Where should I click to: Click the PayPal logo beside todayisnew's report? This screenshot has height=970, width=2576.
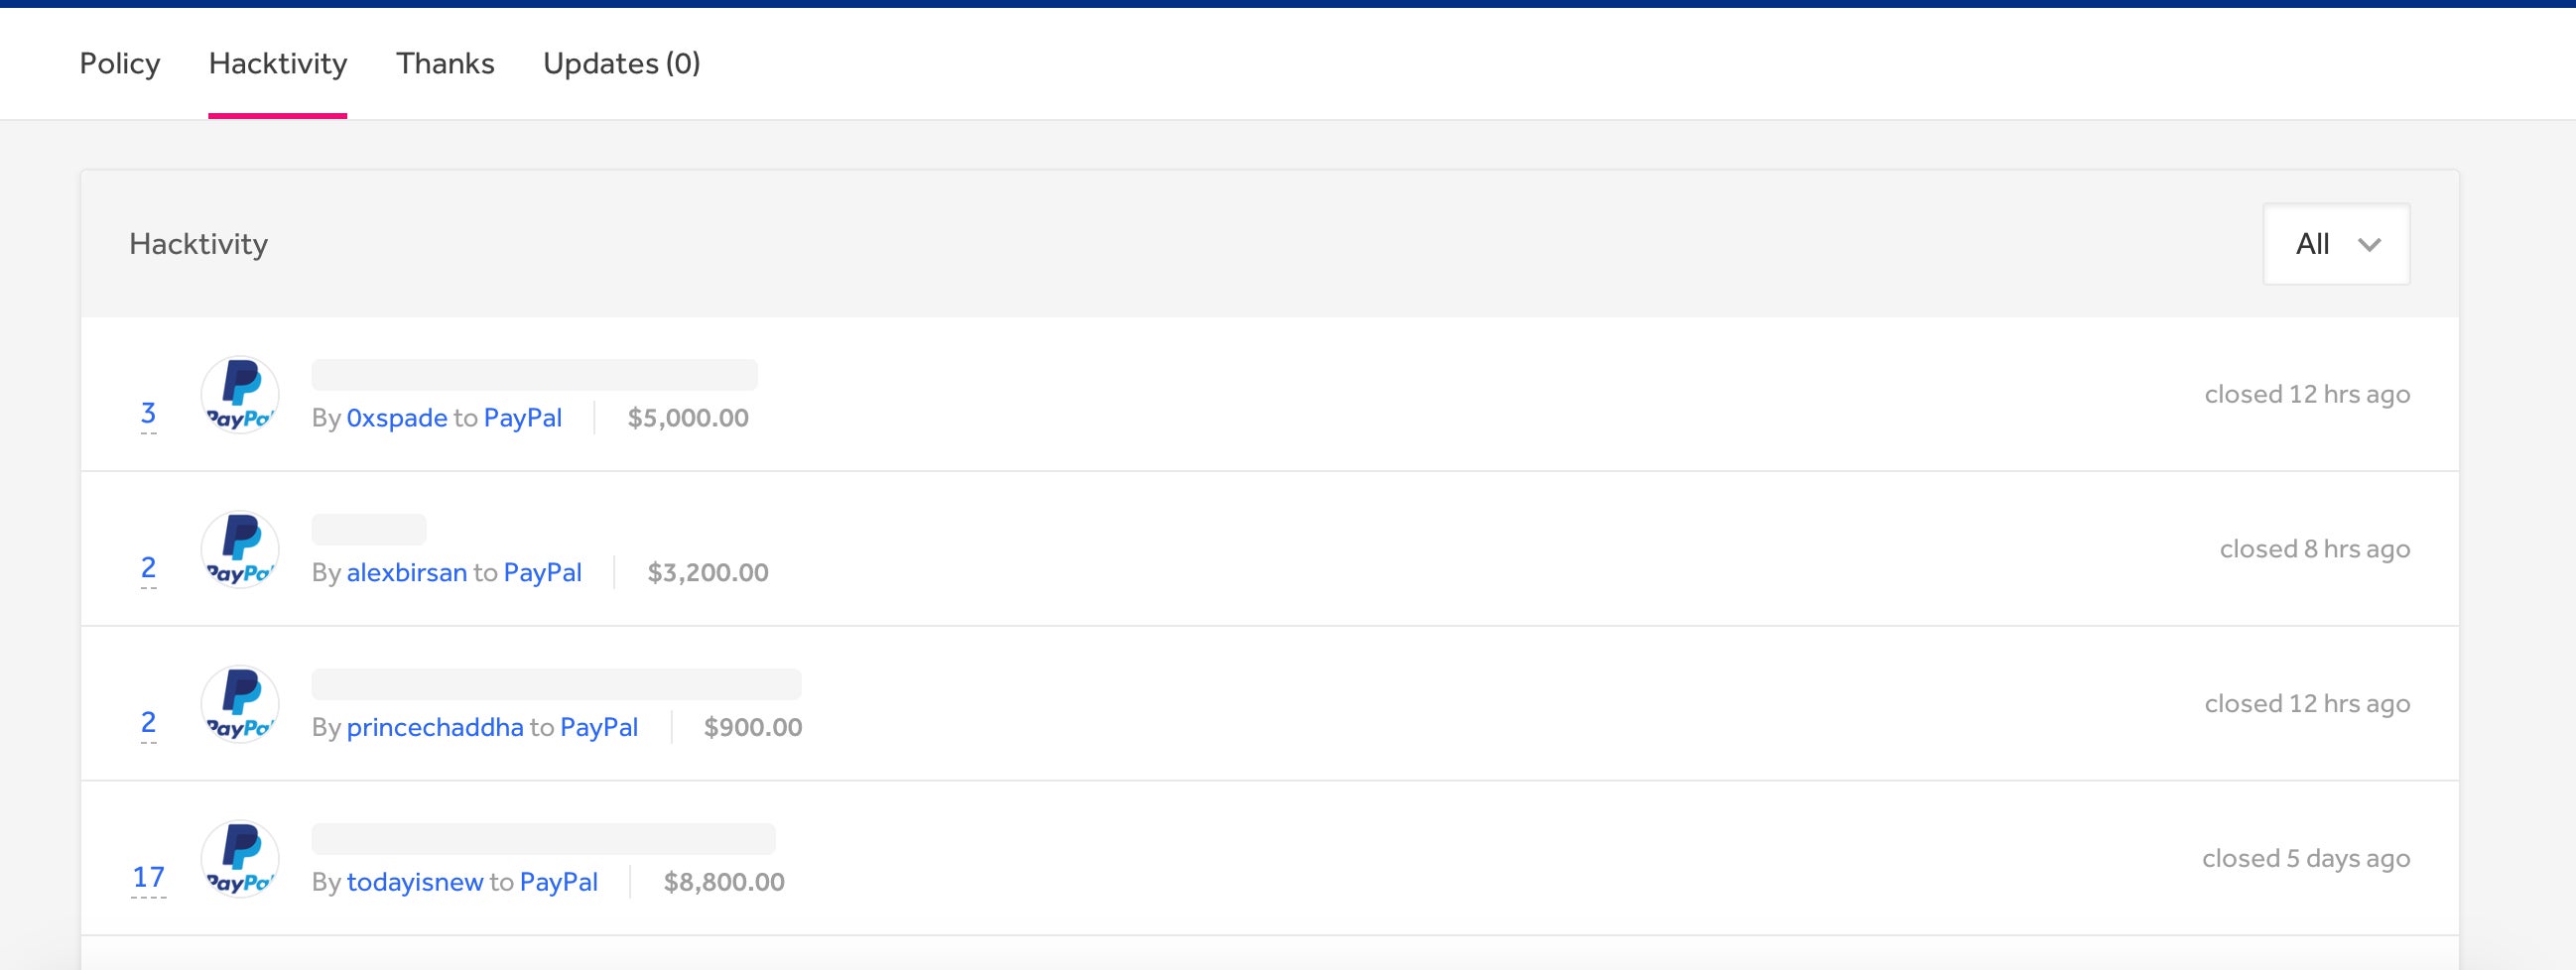[240, 859]
